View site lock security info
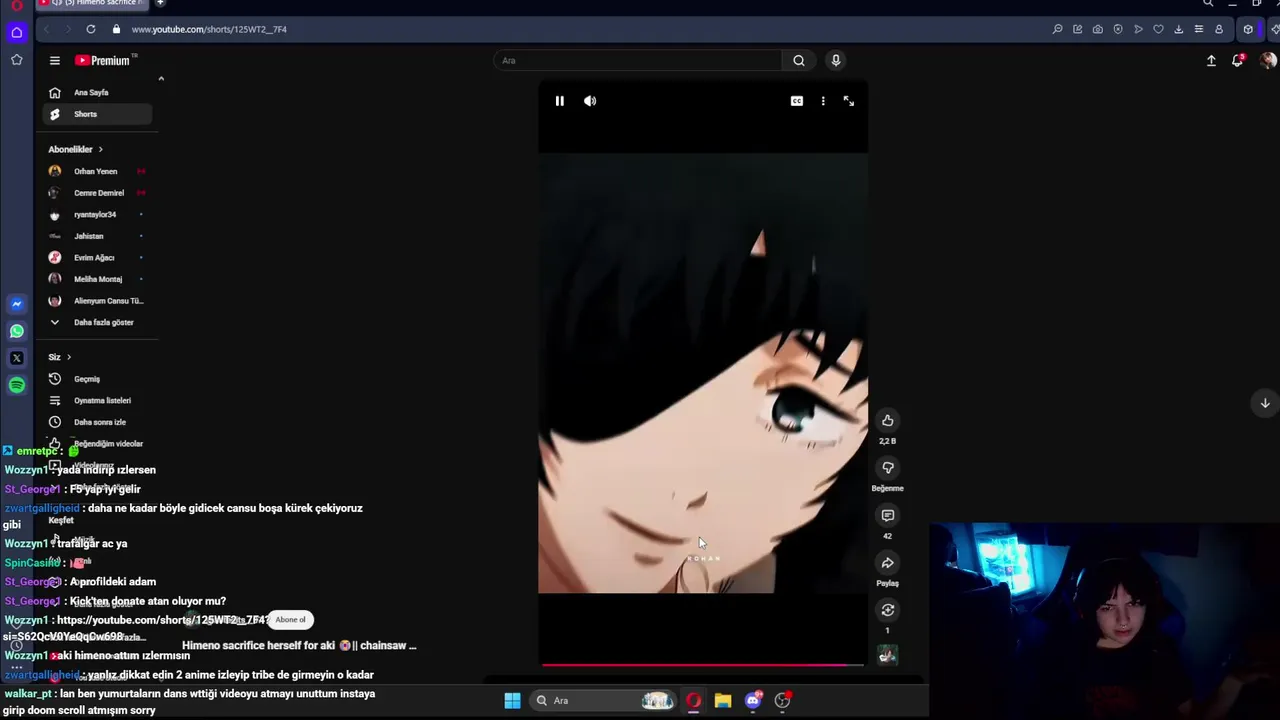The image size is (1280, 720). click(116, 29)
